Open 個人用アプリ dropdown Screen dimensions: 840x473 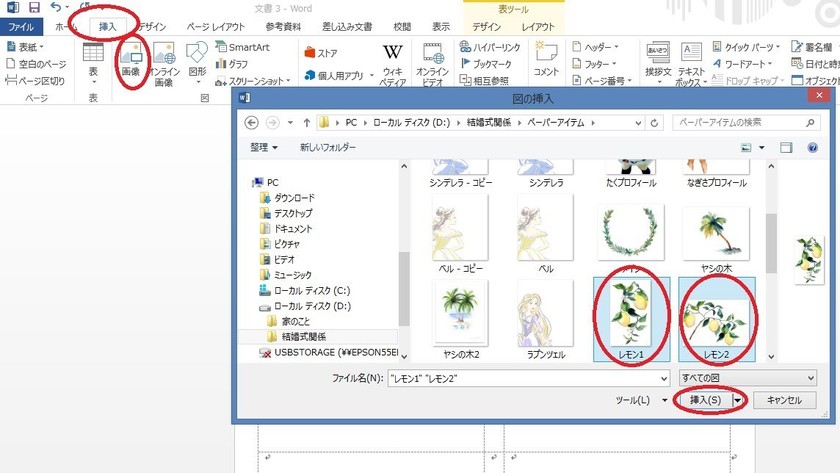[x=339, y=76]
